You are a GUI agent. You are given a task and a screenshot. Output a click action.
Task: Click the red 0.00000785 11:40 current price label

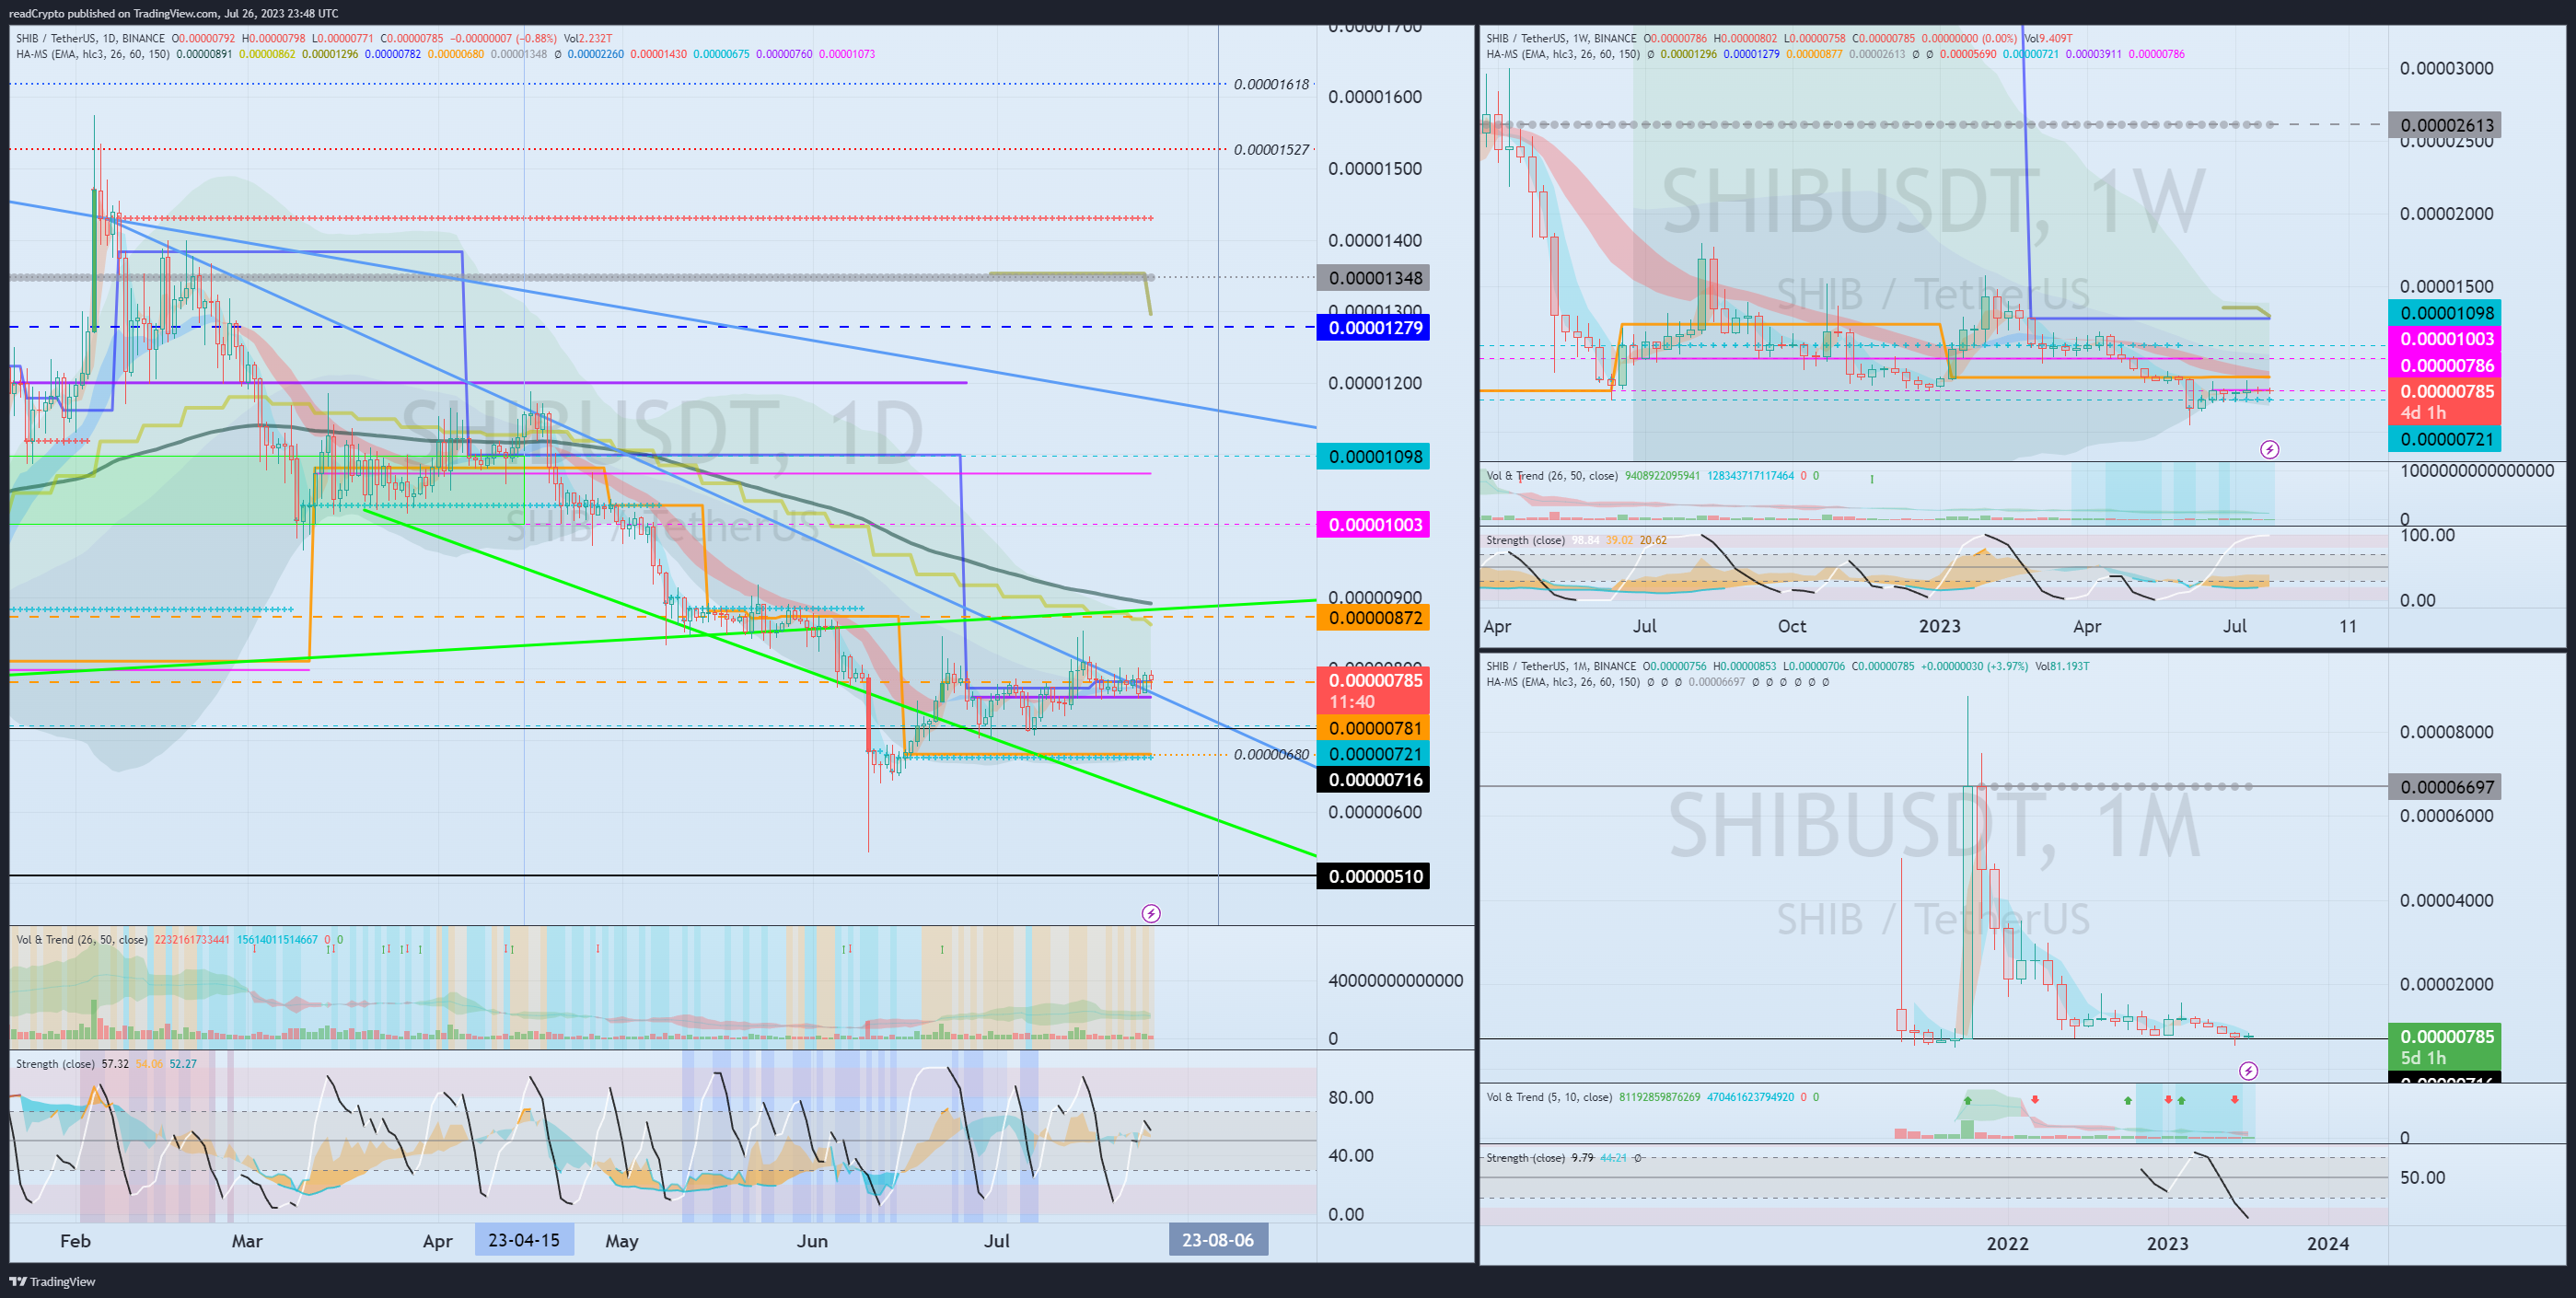tap(1373, 691)
